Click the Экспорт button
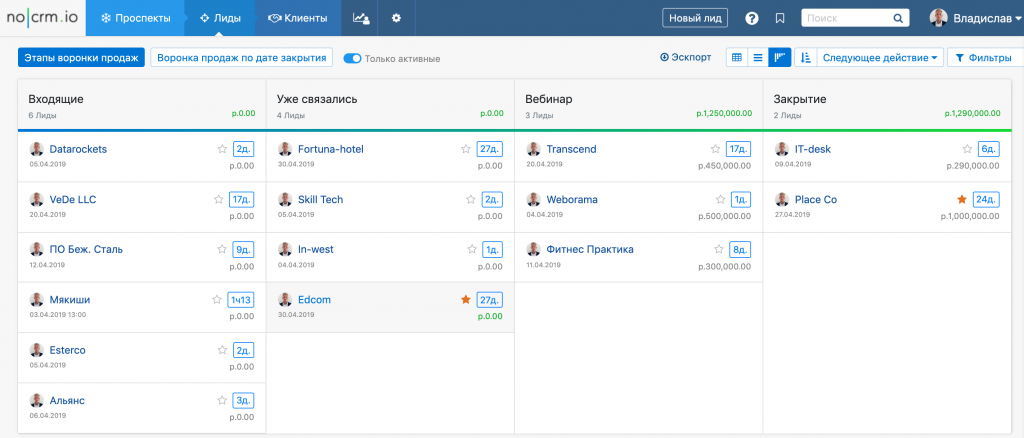This screenshot has width=1024, height=438. (686, 57)
